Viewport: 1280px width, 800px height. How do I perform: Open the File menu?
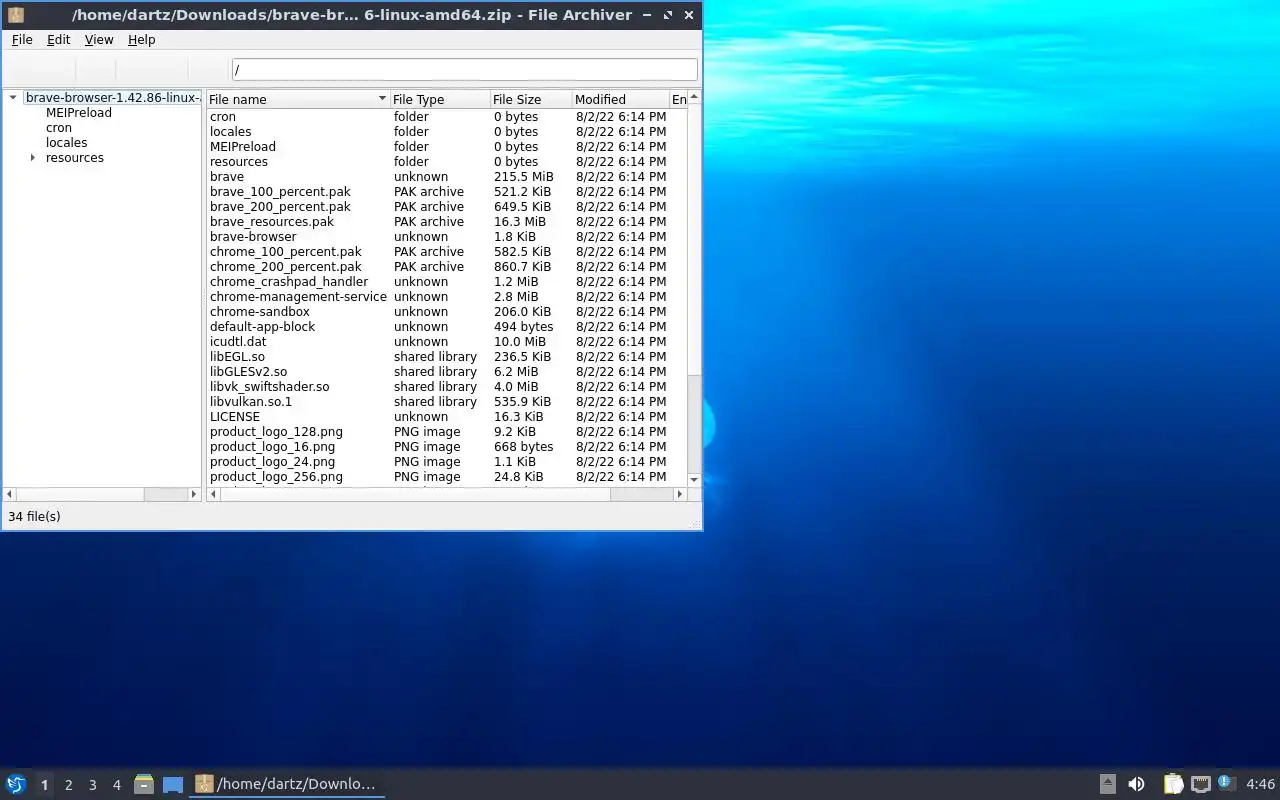pyautogui.click(x=22, y=40)
